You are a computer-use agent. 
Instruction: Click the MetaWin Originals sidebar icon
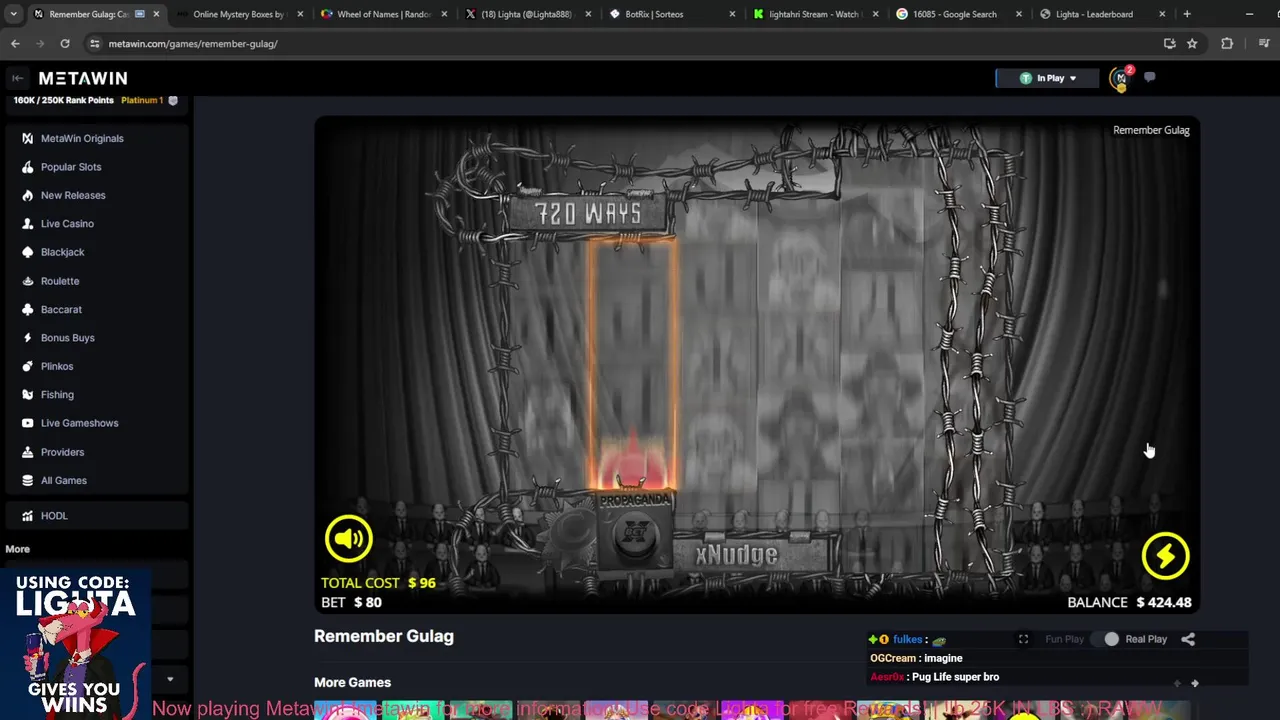click(27, 138)
